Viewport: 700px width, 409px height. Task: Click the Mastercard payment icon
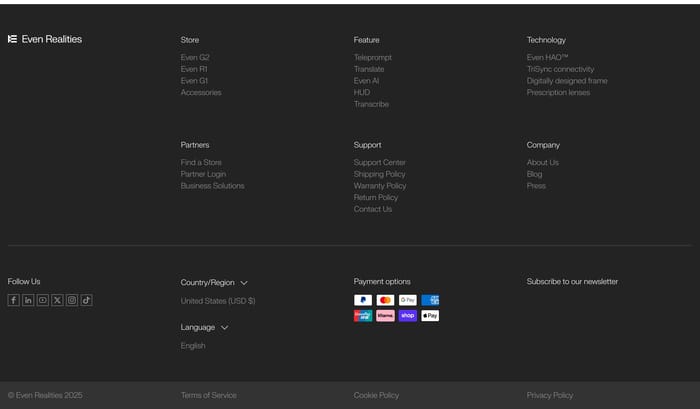tap(385, 300)
